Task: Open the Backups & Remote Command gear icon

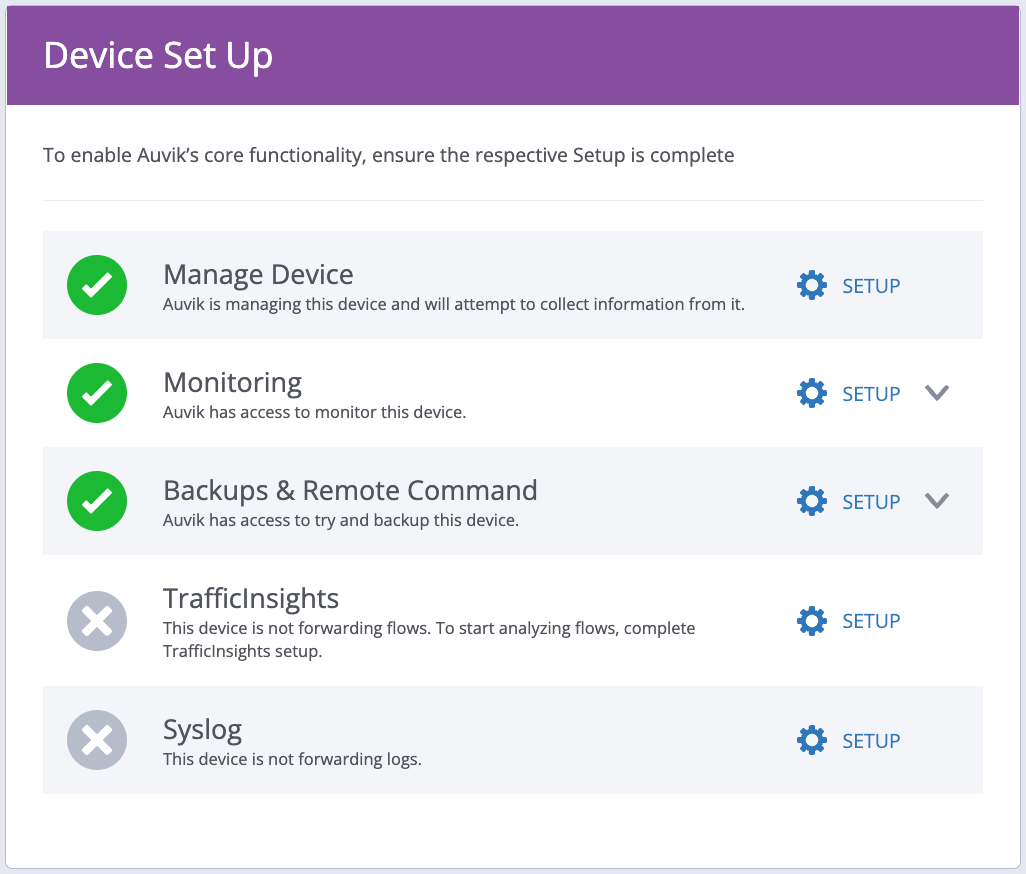Action: (812, 501)
